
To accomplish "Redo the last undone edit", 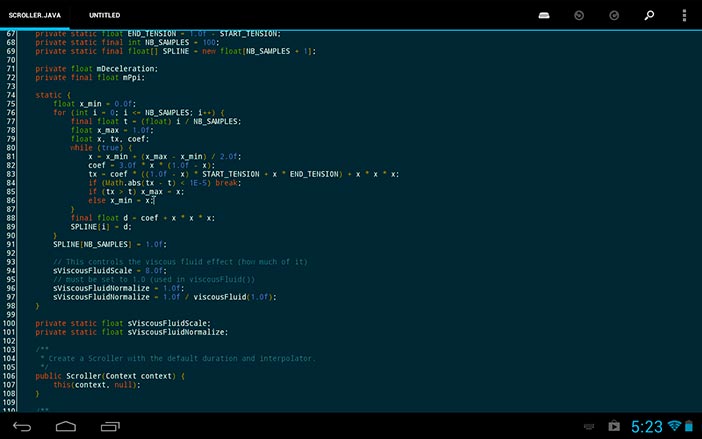I will click(x=614, y=16).
